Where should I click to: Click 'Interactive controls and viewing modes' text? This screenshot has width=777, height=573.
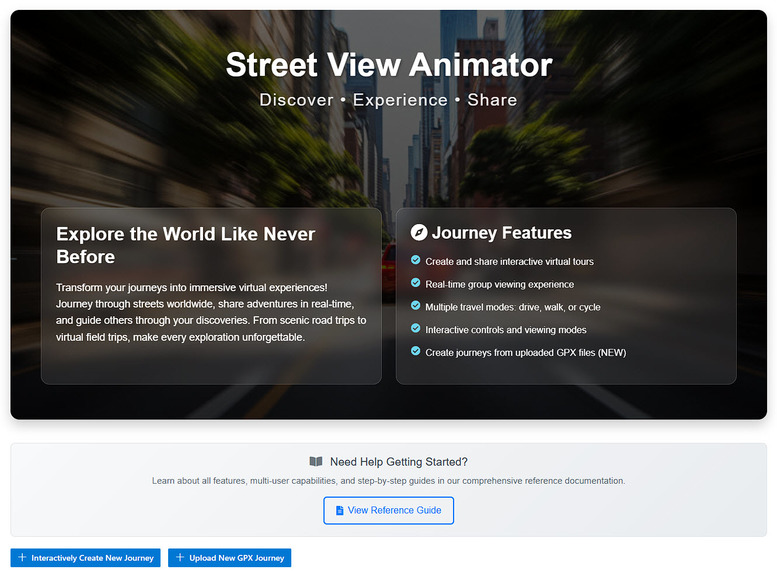pos(506,330)
